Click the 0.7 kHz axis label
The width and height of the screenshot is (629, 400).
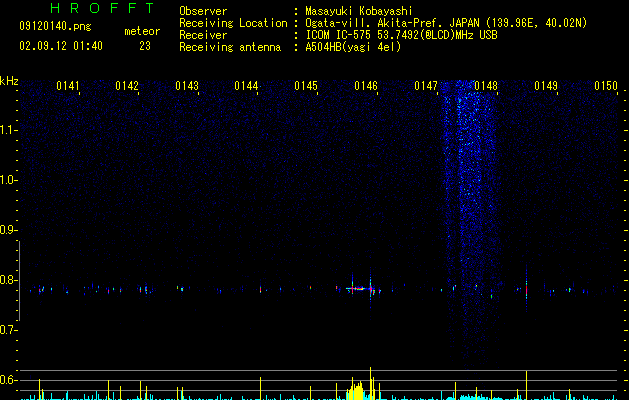coord(7,330)
